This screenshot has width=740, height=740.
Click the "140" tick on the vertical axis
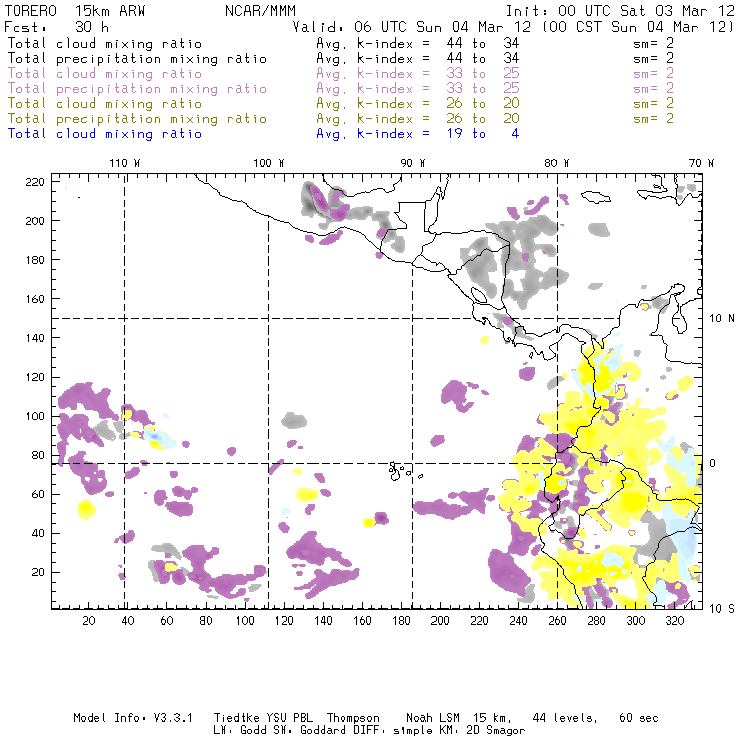[35, 338]
